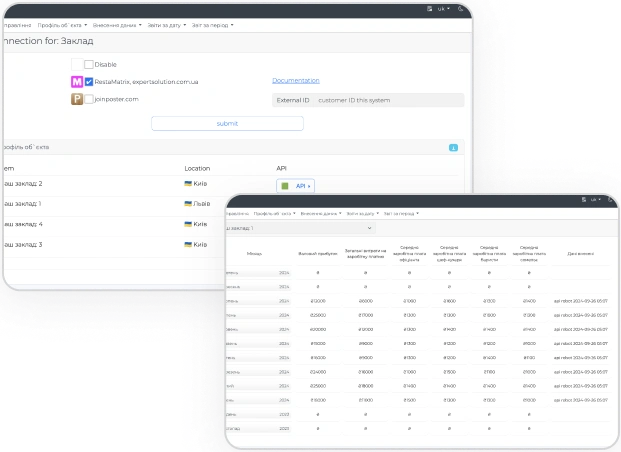Expand the 'uk' language dropdown in back window

[443, 8]
